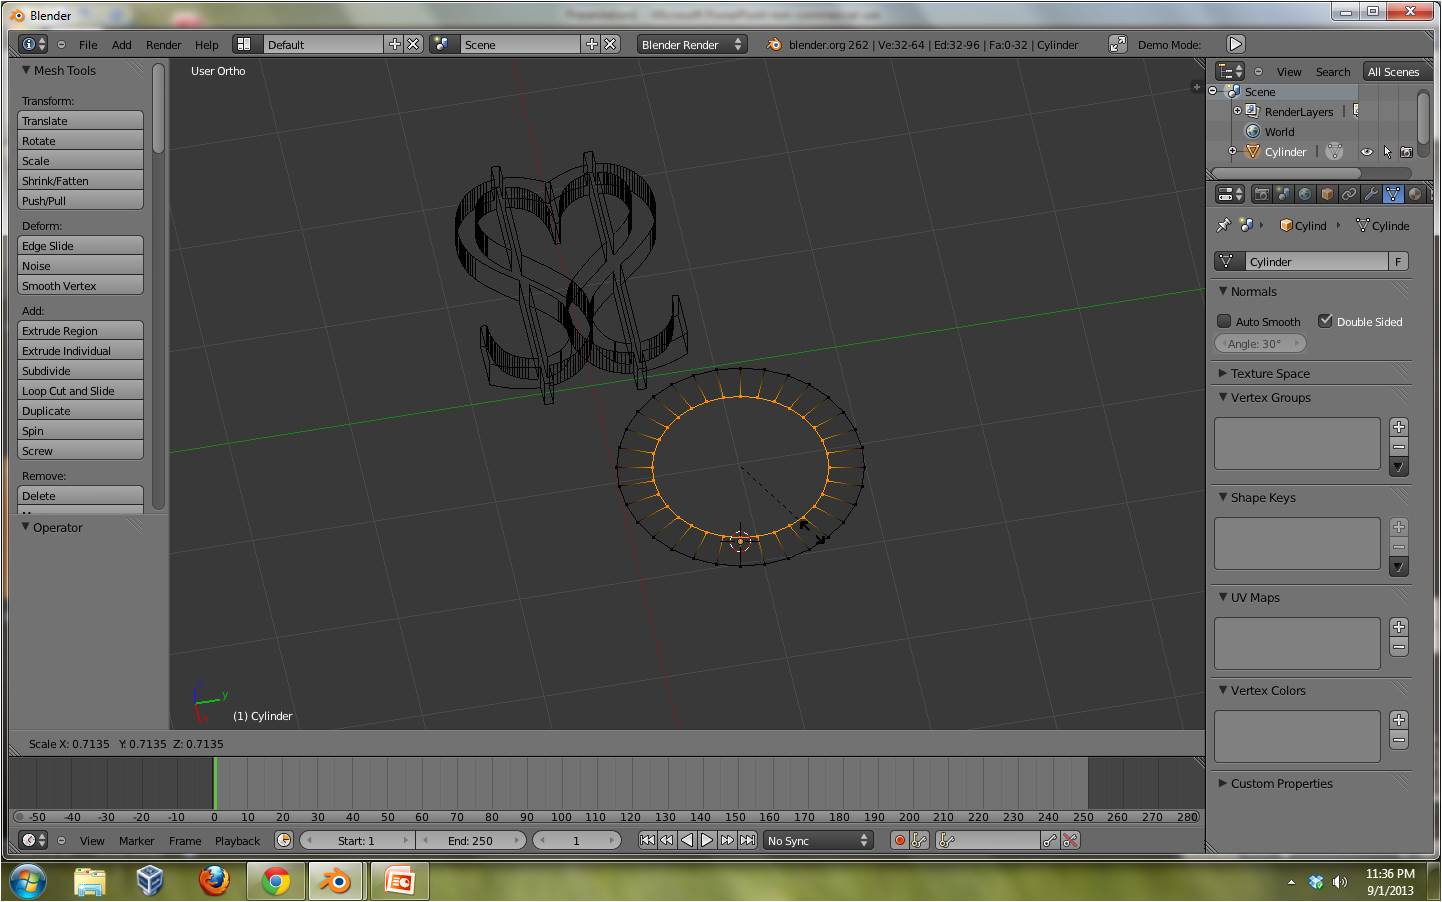Open the Scene properties tab
The image size is (1442, 902).
(x=1284, y=194)
